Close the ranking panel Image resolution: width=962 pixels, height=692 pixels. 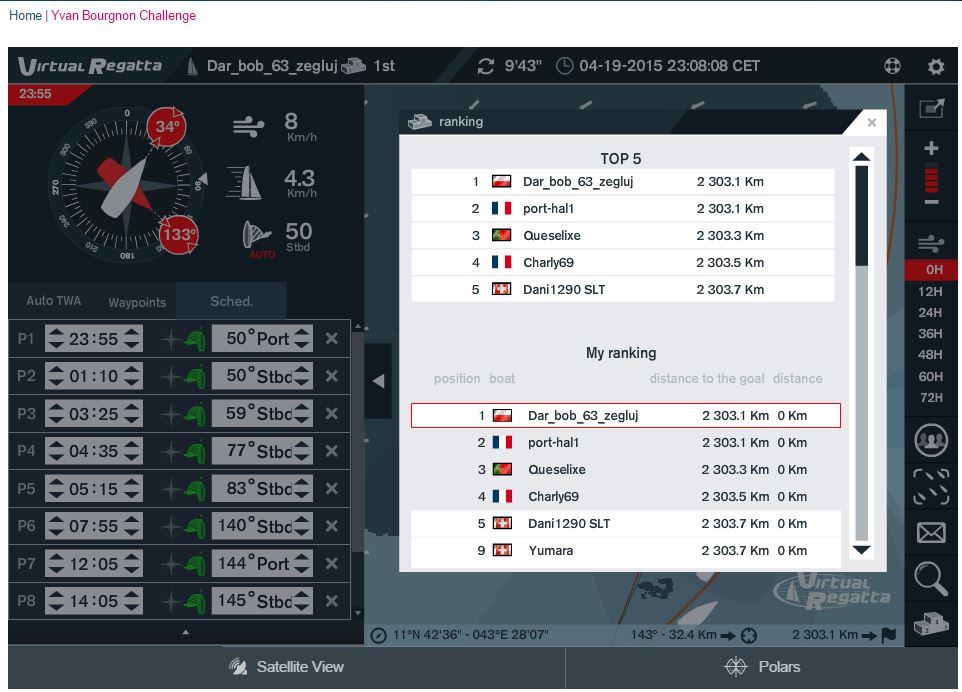pyautogui.click(x=872, y=123)
